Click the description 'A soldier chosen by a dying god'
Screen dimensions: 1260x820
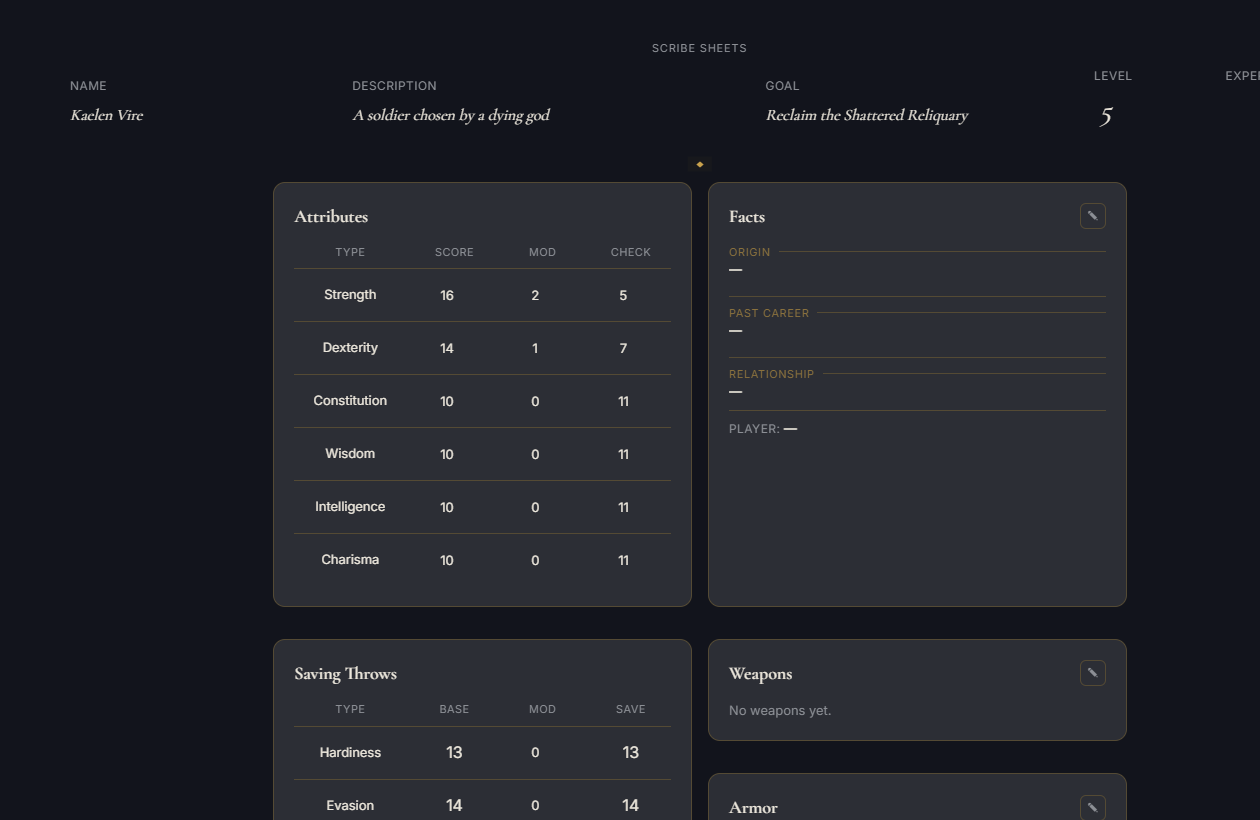(451, 115)
